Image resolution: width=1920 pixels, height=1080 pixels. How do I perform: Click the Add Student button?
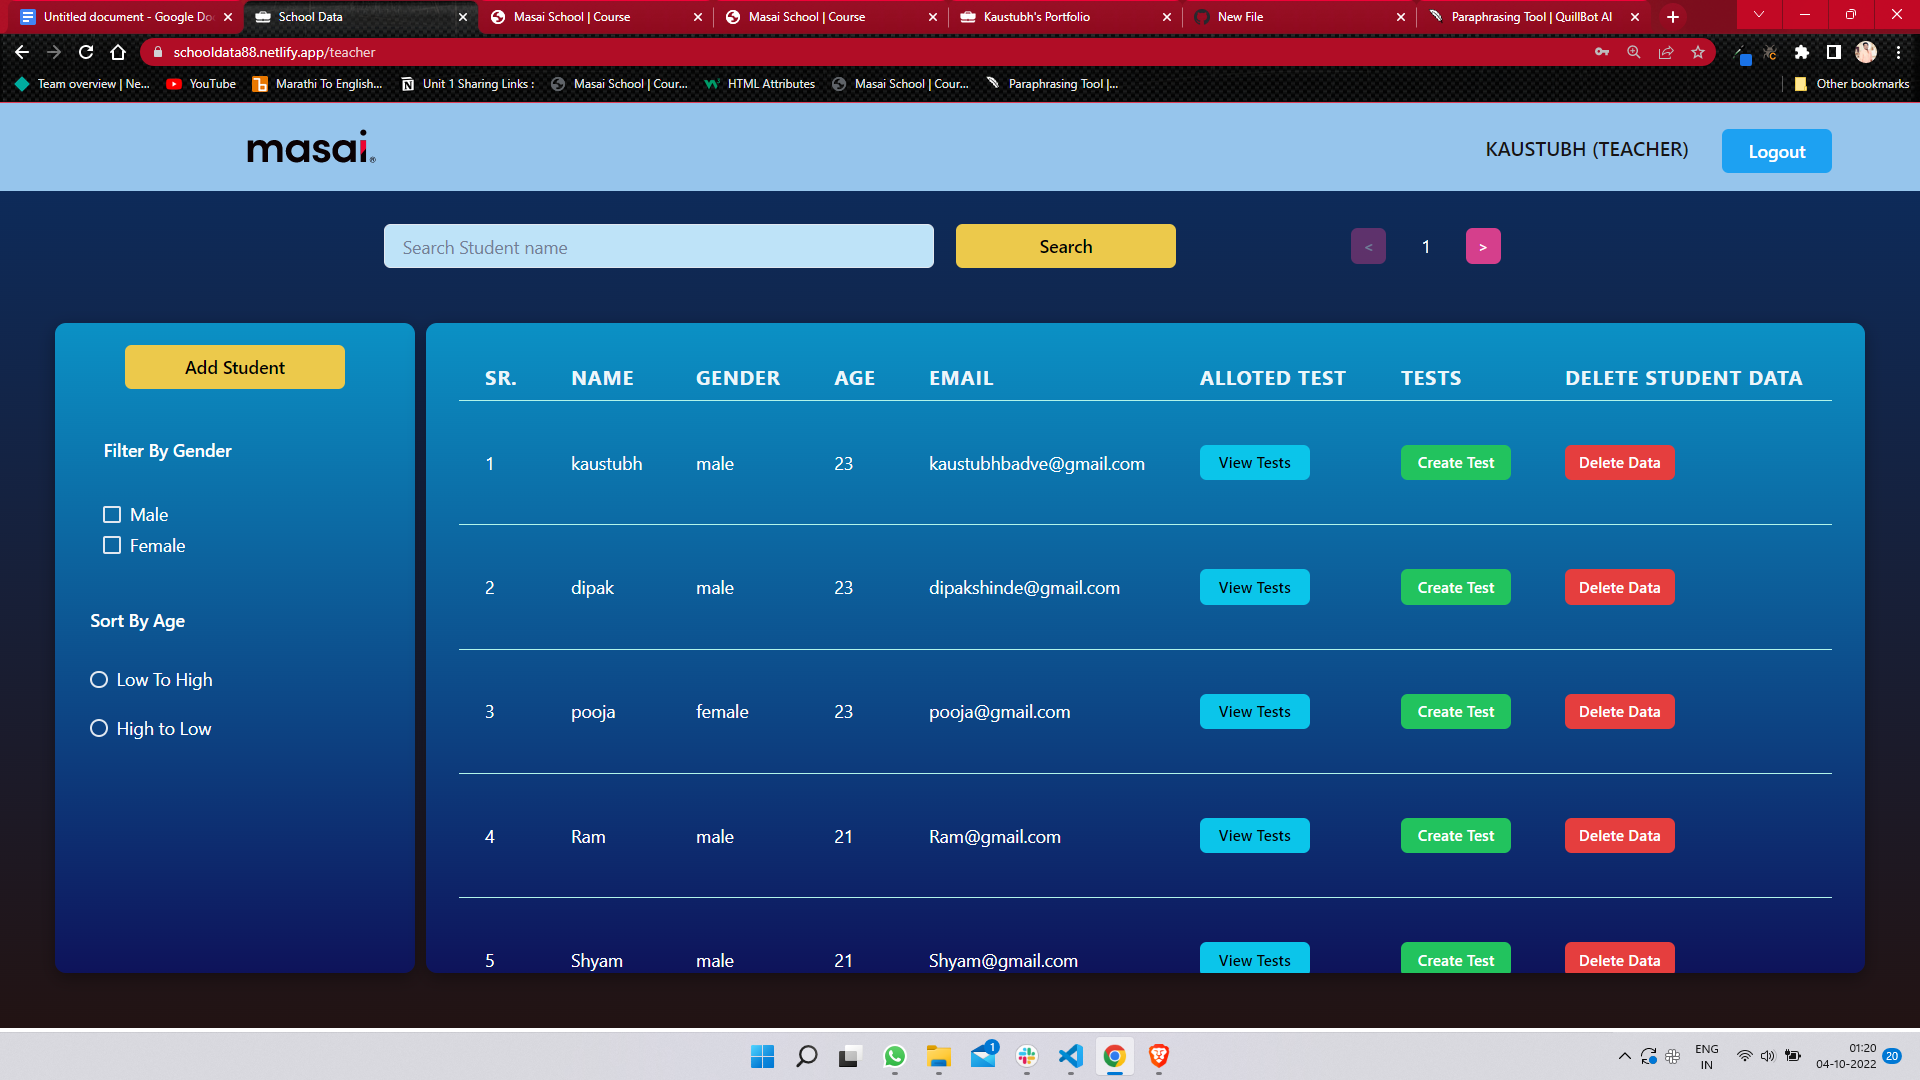[234, 367]
